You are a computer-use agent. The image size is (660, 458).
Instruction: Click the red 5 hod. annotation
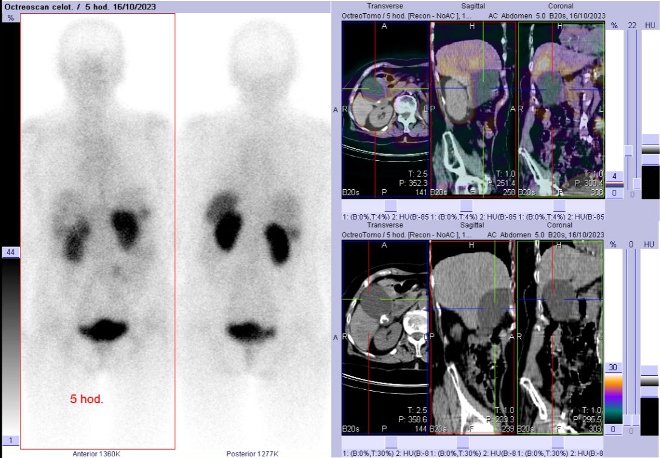coord(86,399)
